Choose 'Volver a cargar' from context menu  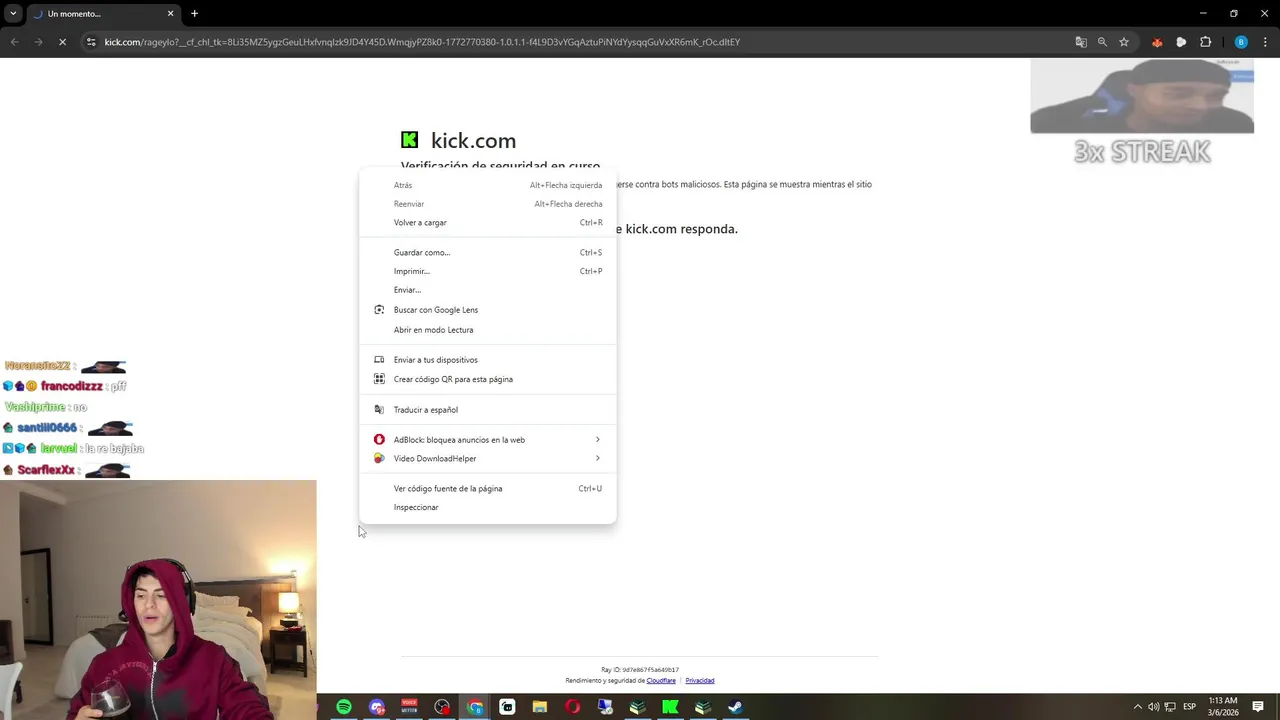[488, 223]
